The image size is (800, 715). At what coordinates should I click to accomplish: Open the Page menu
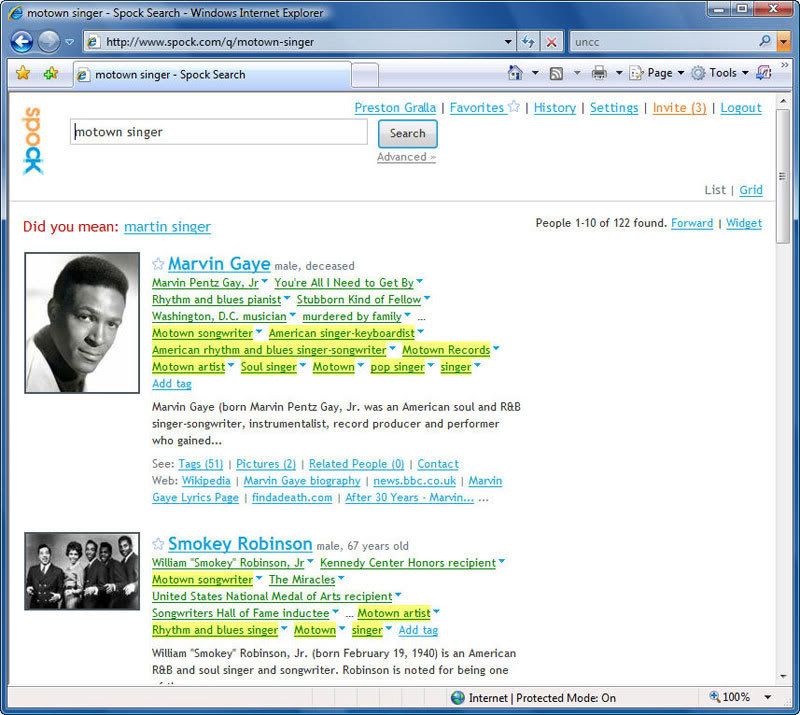tap(657, 73)
